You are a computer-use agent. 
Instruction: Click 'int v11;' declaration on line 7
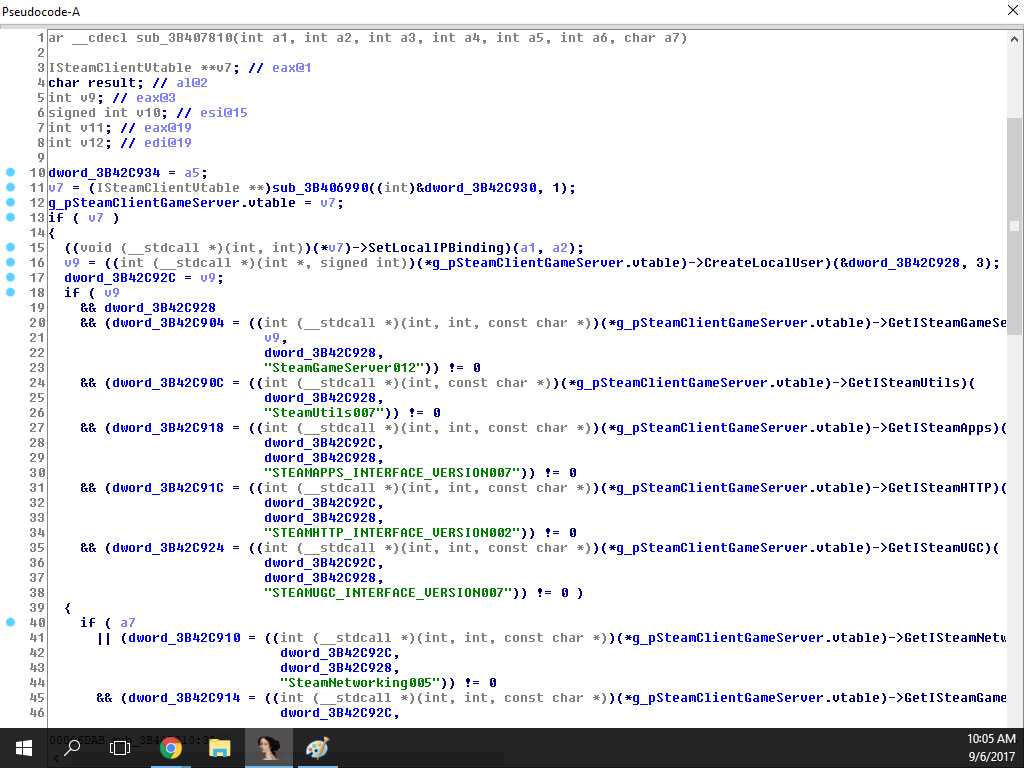coord(80,128)
